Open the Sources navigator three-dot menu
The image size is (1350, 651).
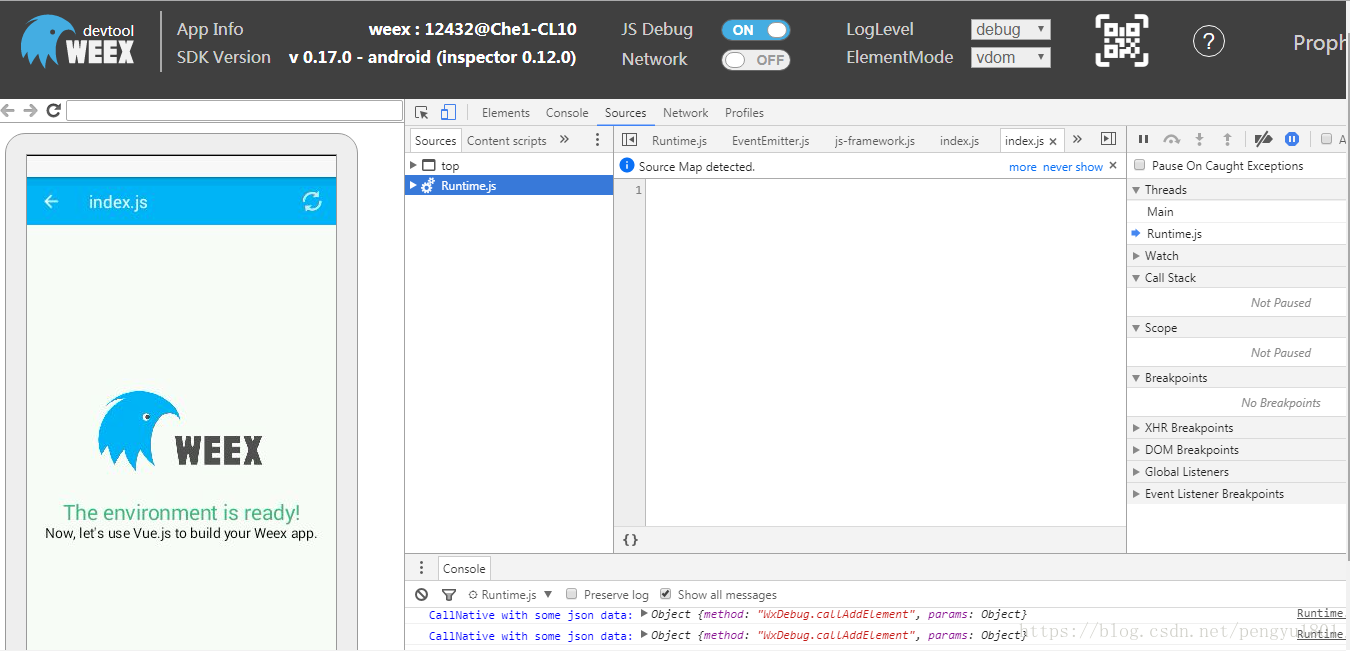click(x=598, y=140)
